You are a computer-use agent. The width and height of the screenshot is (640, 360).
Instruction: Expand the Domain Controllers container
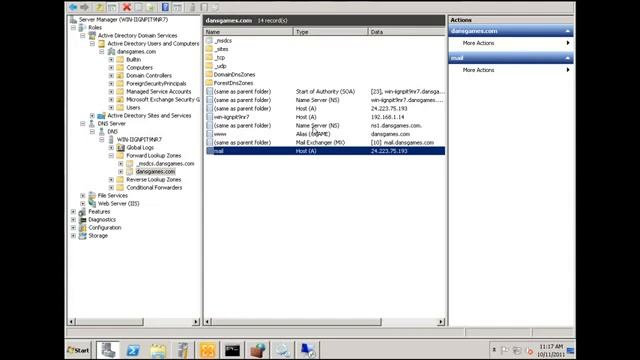point(111,76)
